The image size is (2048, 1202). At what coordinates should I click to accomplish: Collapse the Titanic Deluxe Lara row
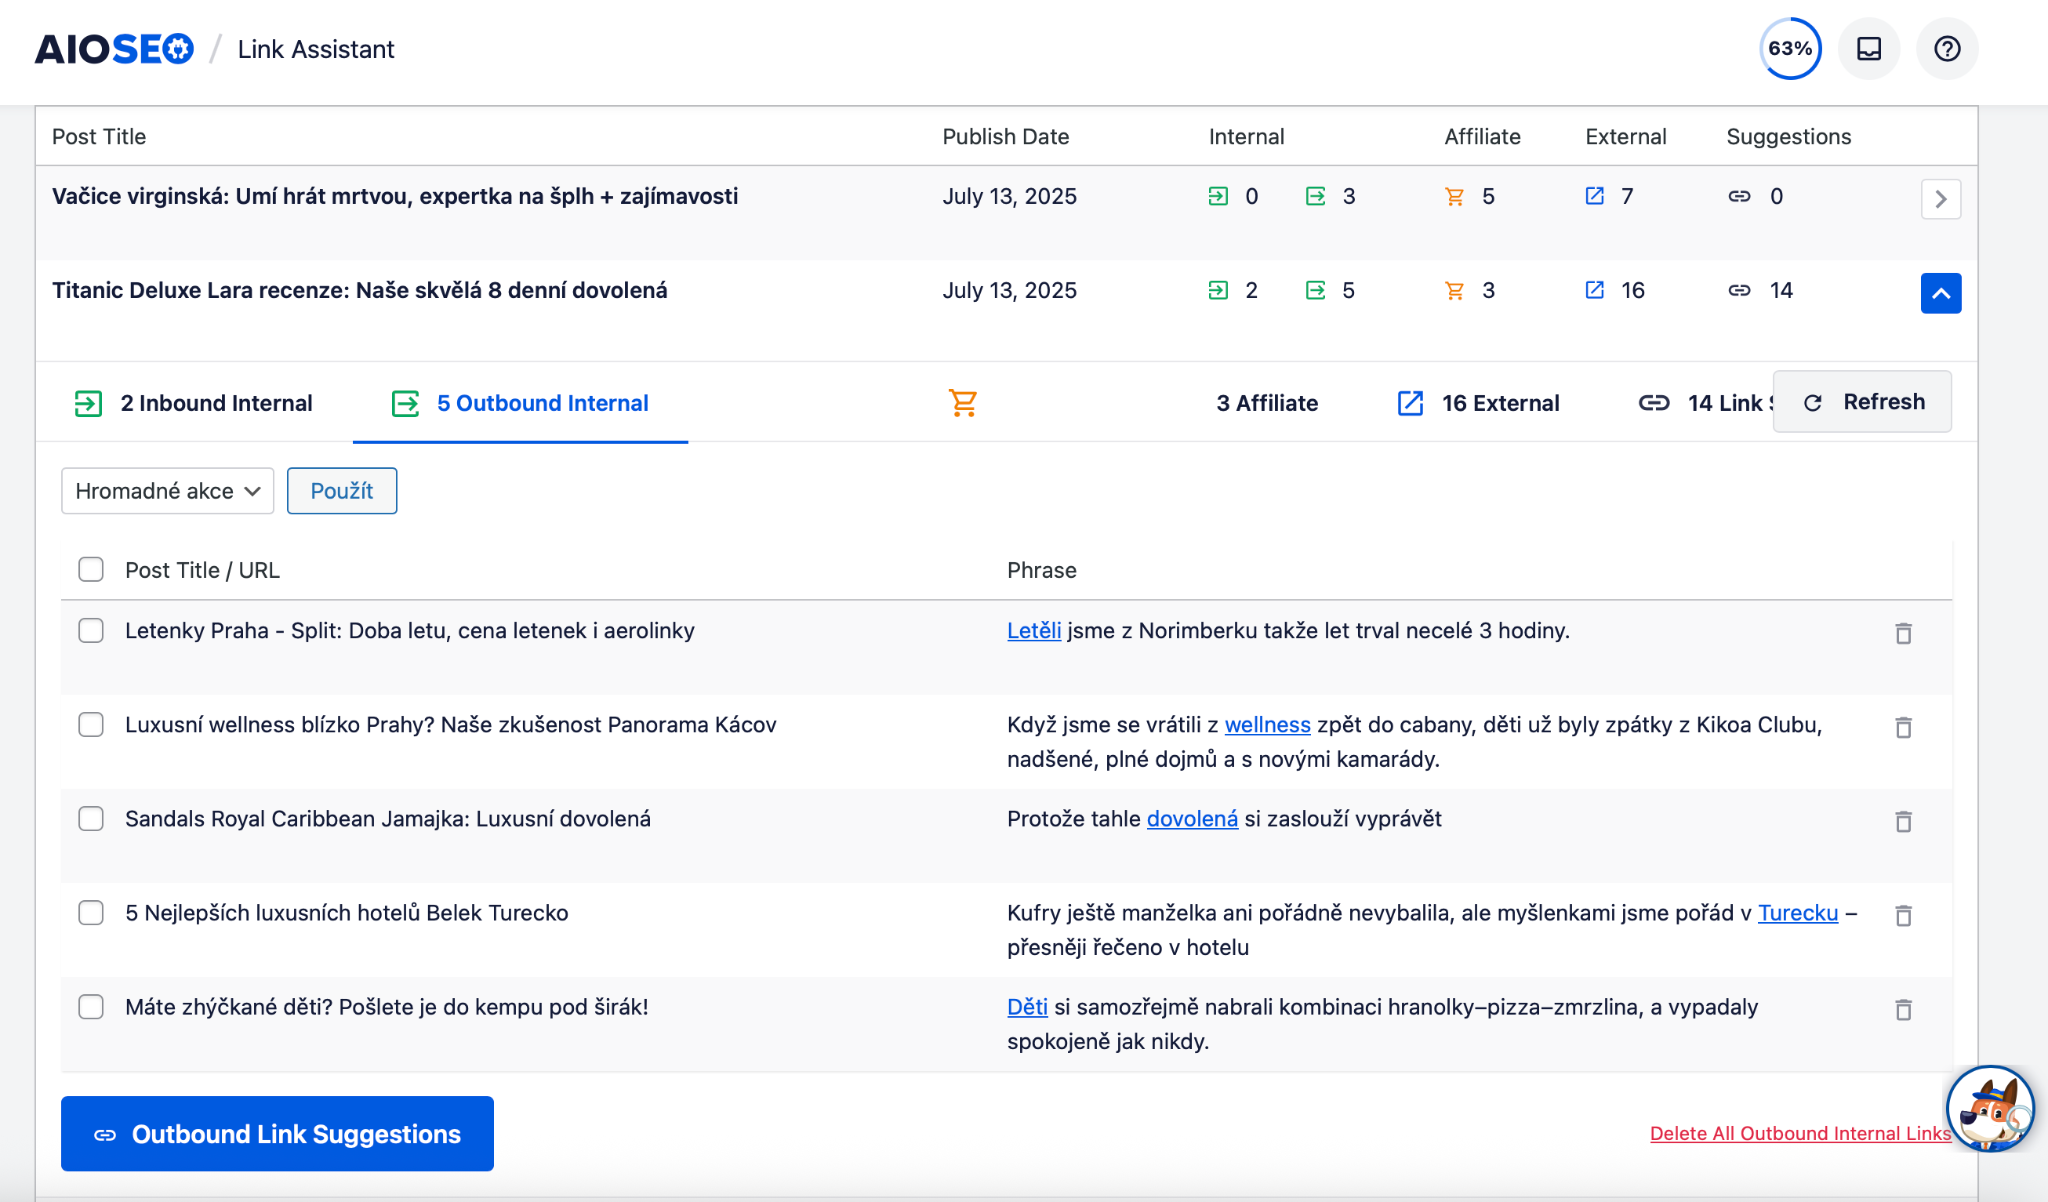(1940, 293)
